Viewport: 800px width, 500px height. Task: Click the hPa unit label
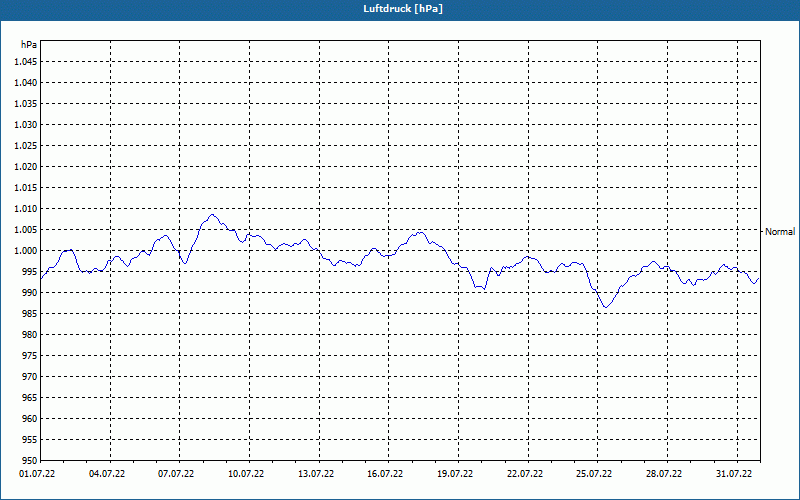(x=29, y=45)
